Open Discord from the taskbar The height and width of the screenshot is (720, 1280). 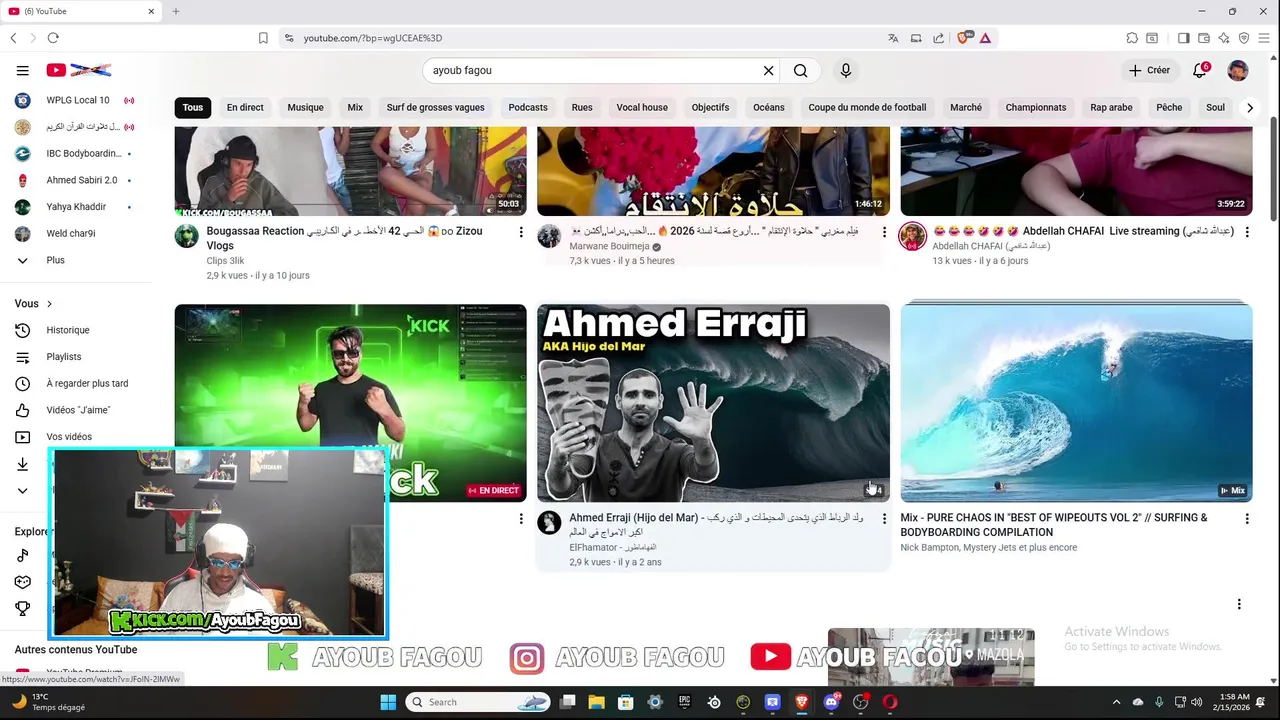(x=831, y=702)
